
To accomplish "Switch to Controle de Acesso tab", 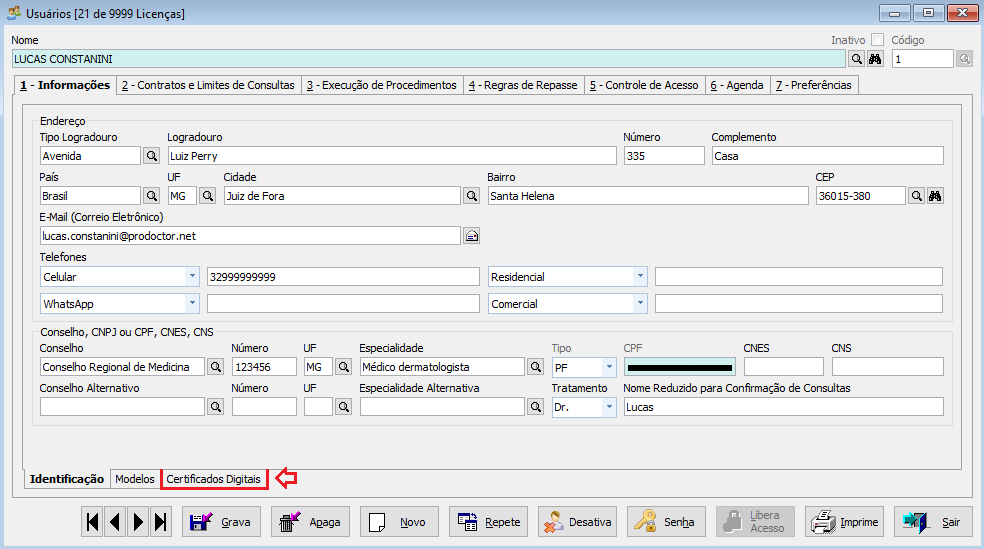I will click(x=644, y=85).
